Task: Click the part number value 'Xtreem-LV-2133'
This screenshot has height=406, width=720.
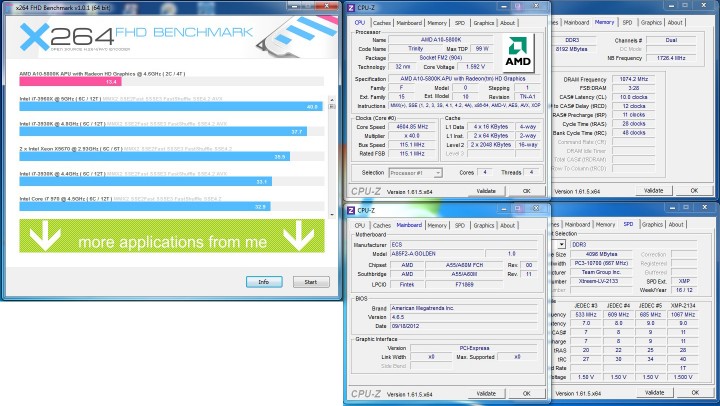Action: point(601,281)
